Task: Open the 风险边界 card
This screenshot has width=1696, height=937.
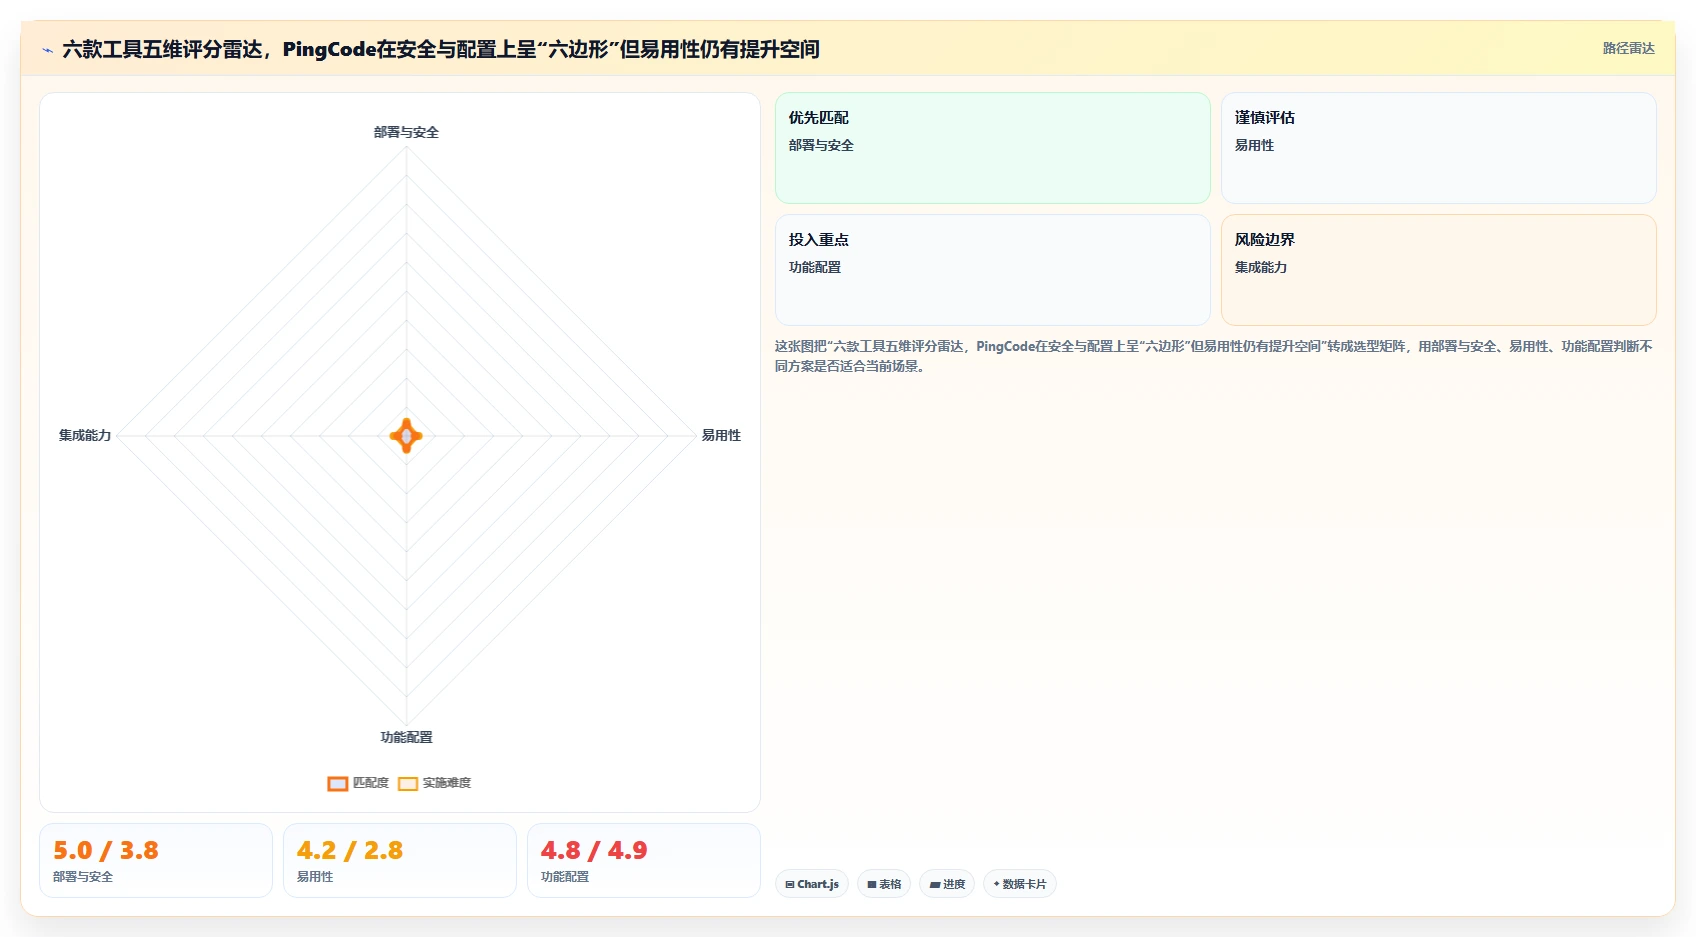Action: 1439,270
